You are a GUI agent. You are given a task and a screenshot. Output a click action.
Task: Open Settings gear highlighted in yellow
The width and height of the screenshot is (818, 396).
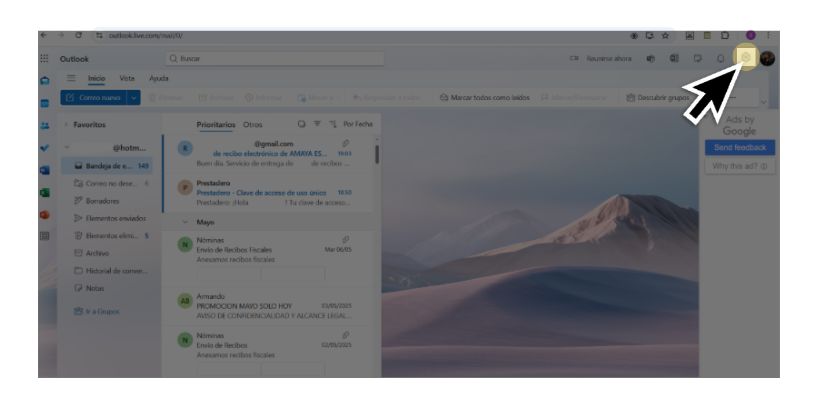[x=746, y=58]
